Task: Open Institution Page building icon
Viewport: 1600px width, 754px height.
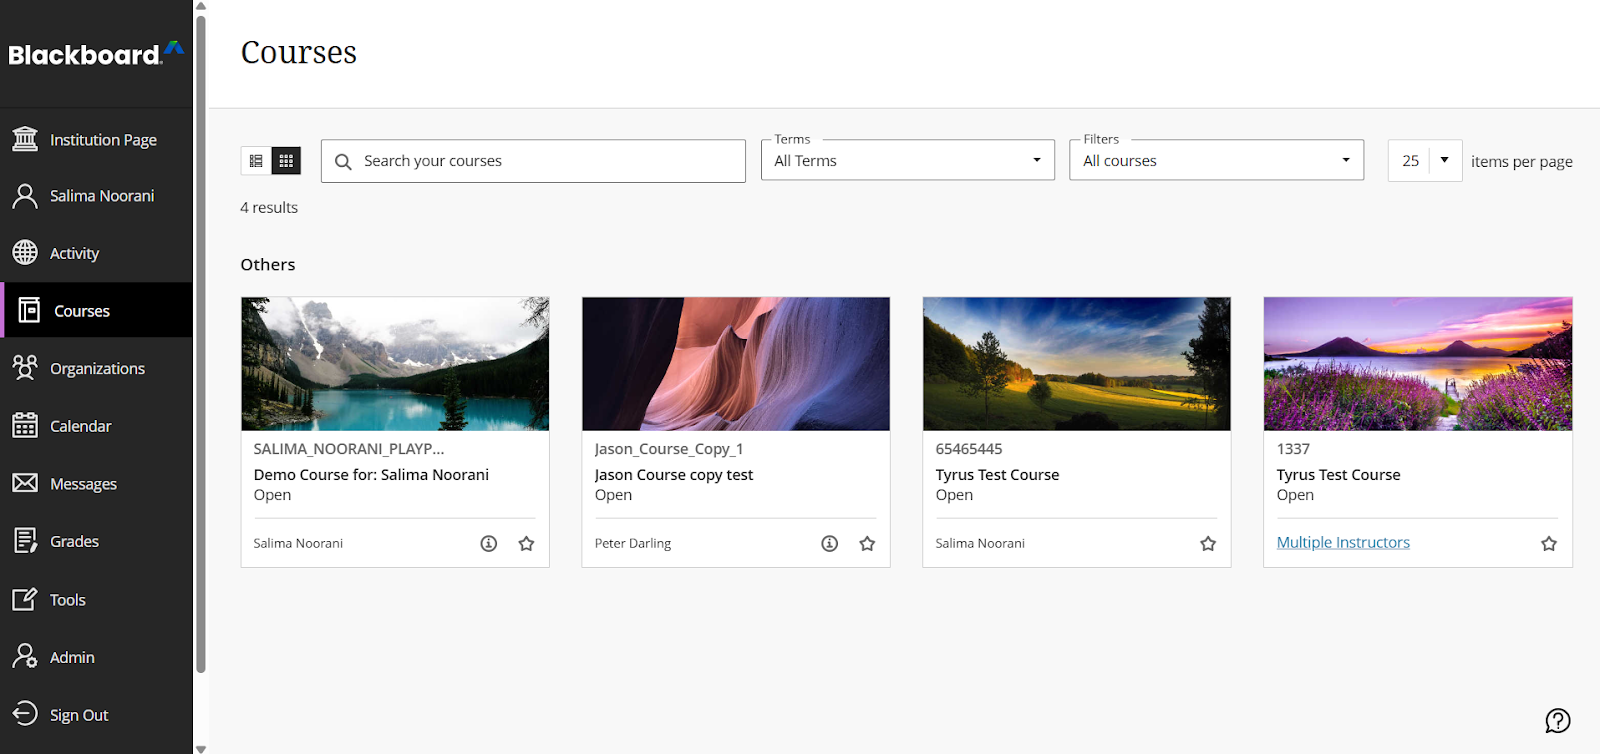Action: (x=25, y=139)
